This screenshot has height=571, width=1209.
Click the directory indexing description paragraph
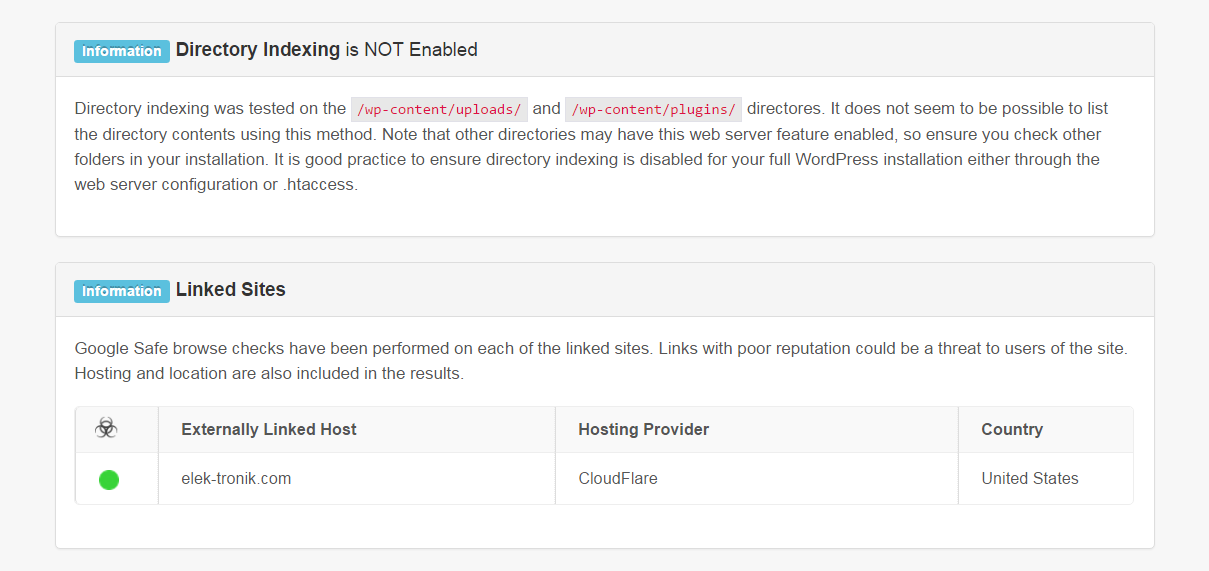pyautogui.click(x=592, y=146)
